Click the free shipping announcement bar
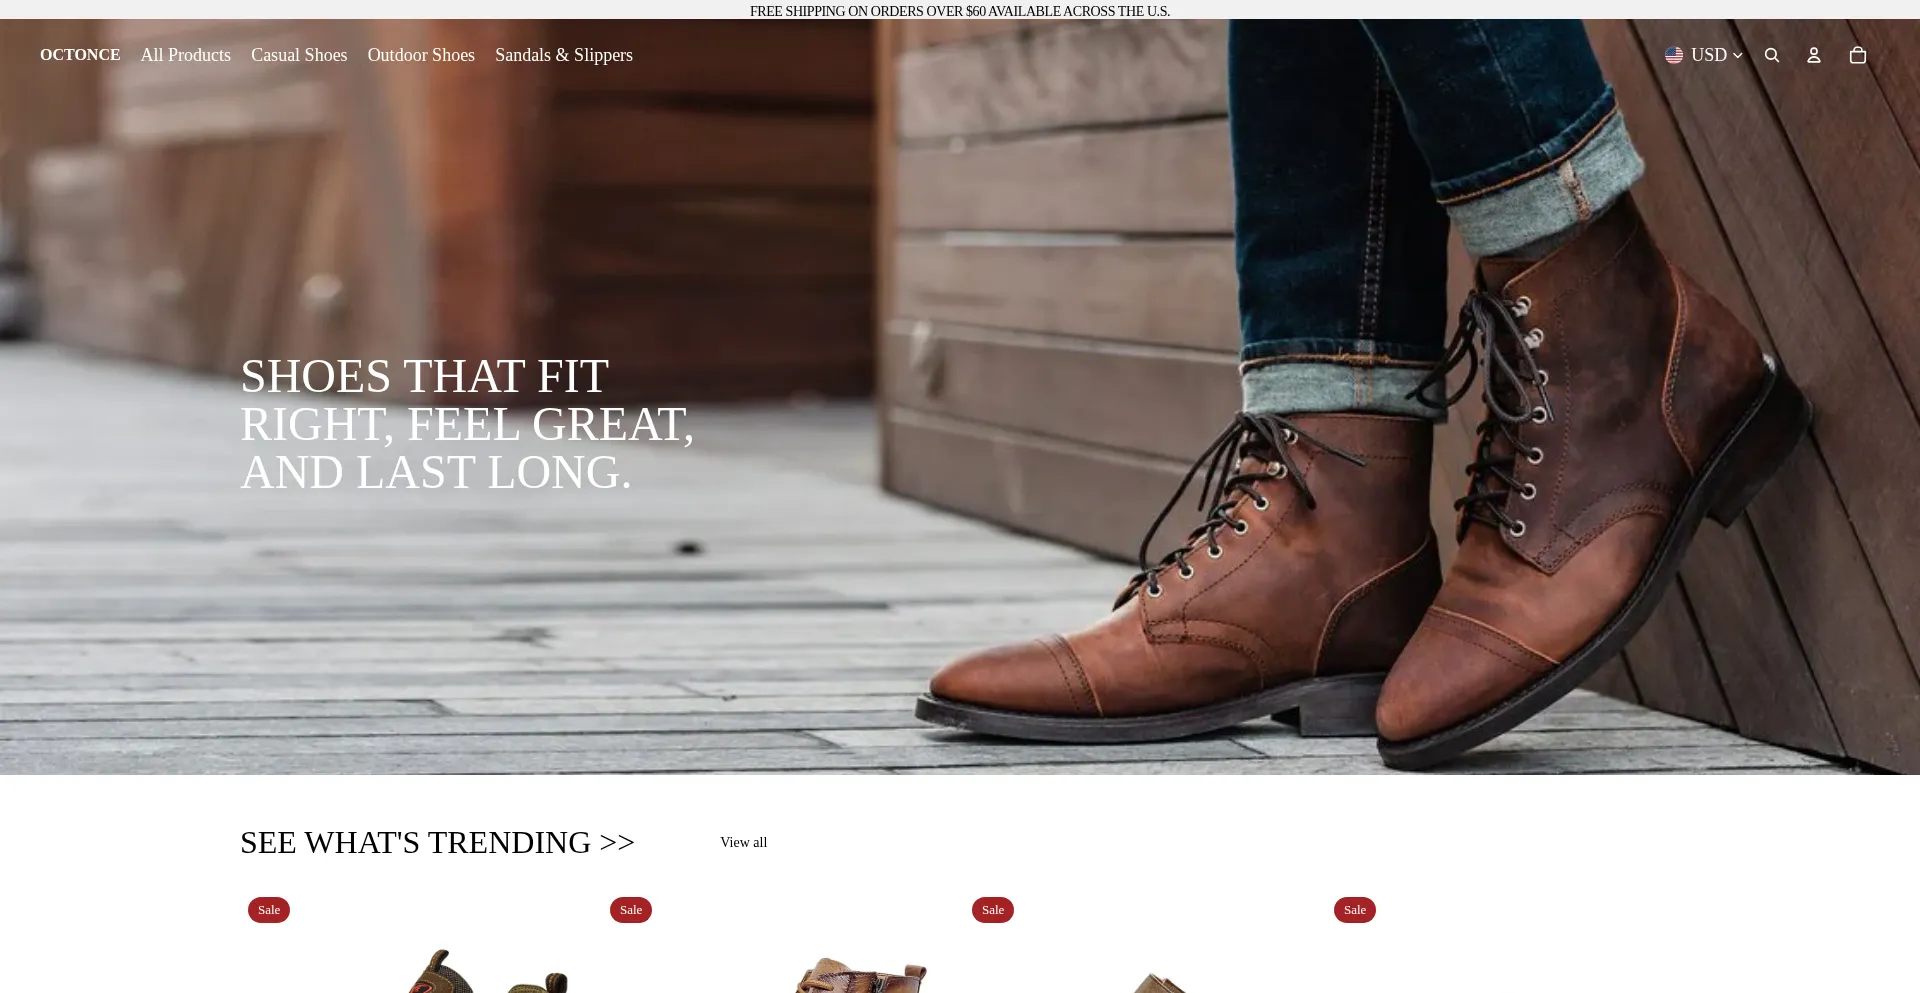 [x=960, y=10]
